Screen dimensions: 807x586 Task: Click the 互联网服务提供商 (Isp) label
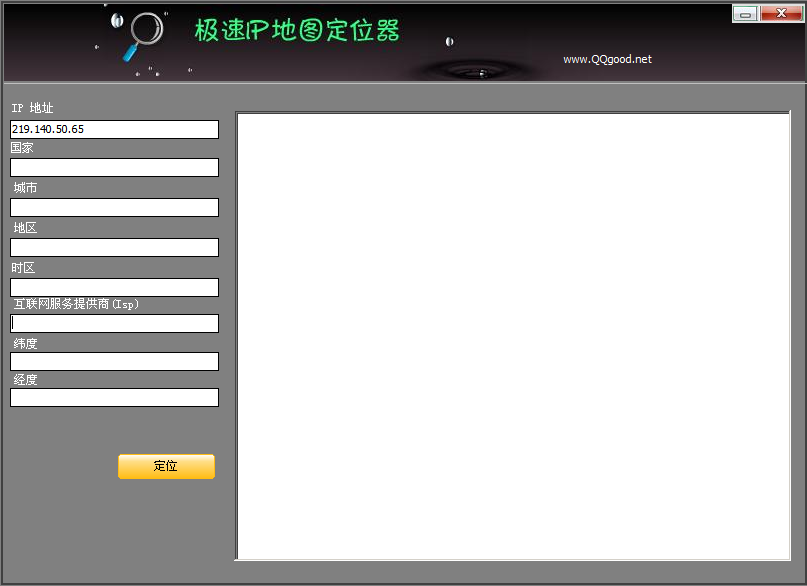(76, 304)
